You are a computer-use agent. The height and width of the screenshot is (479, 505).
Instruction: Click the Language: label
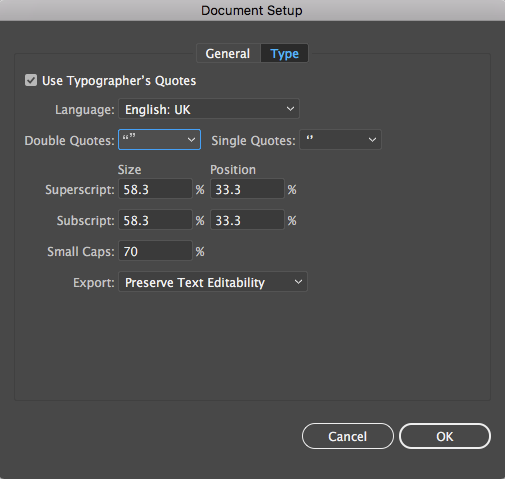click(x=85, y=110)
